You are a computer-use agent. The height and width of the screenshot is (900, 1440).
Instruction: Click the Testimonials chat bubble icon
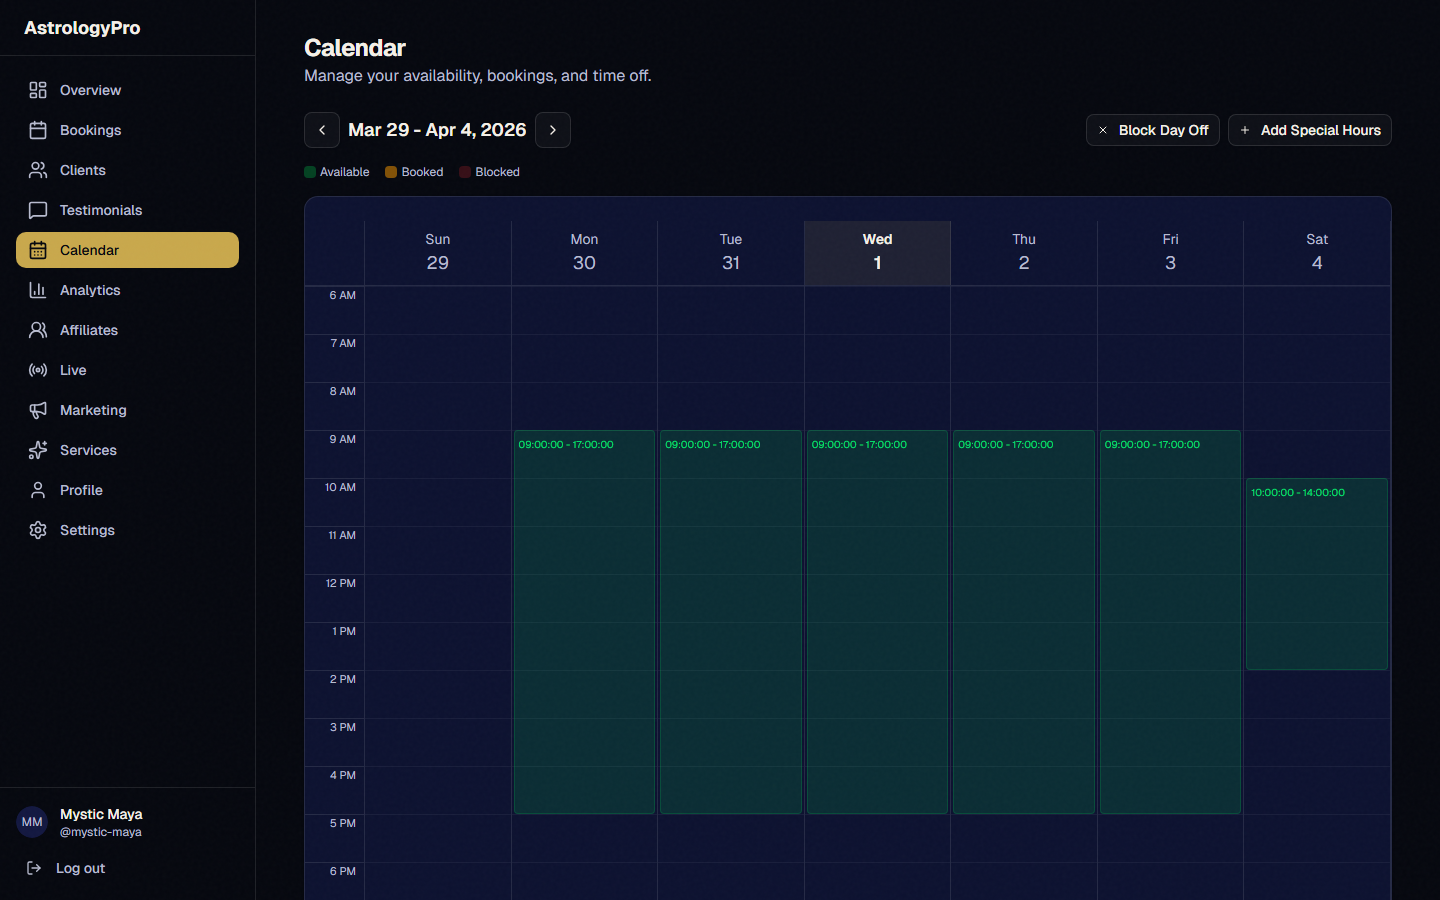coord(38,210)
